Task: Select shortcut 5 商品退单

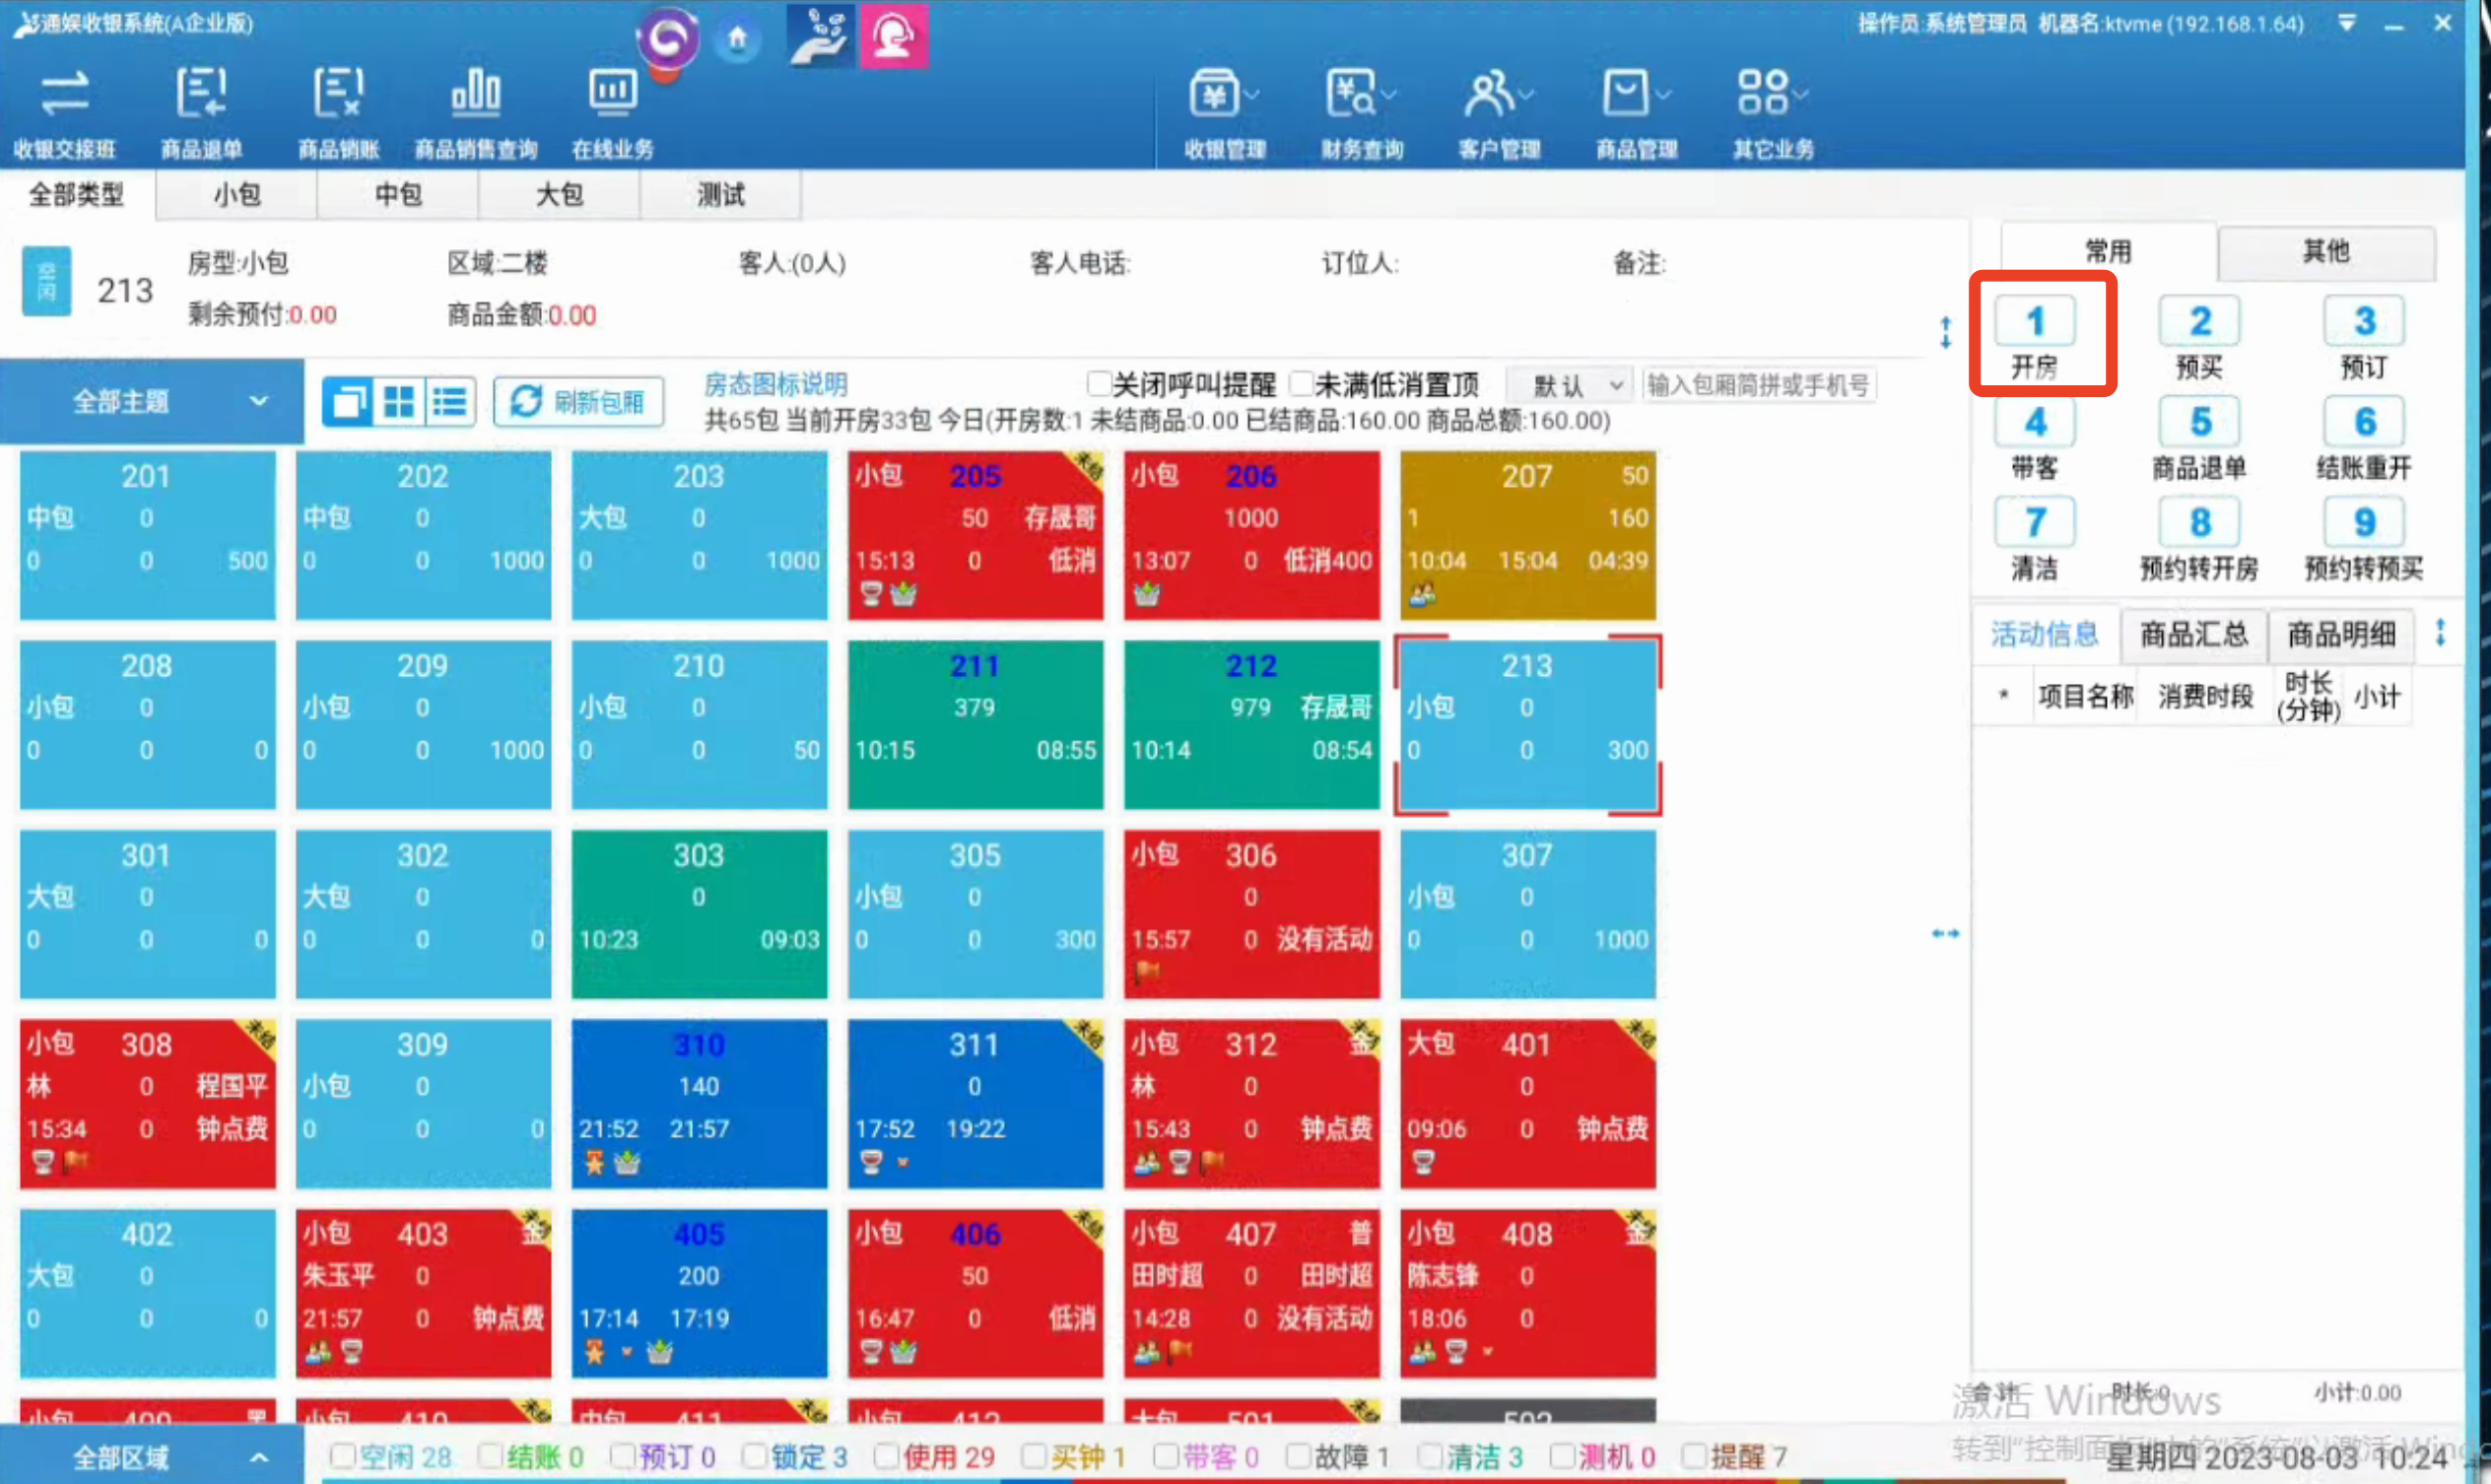Action: (2199, 438)
